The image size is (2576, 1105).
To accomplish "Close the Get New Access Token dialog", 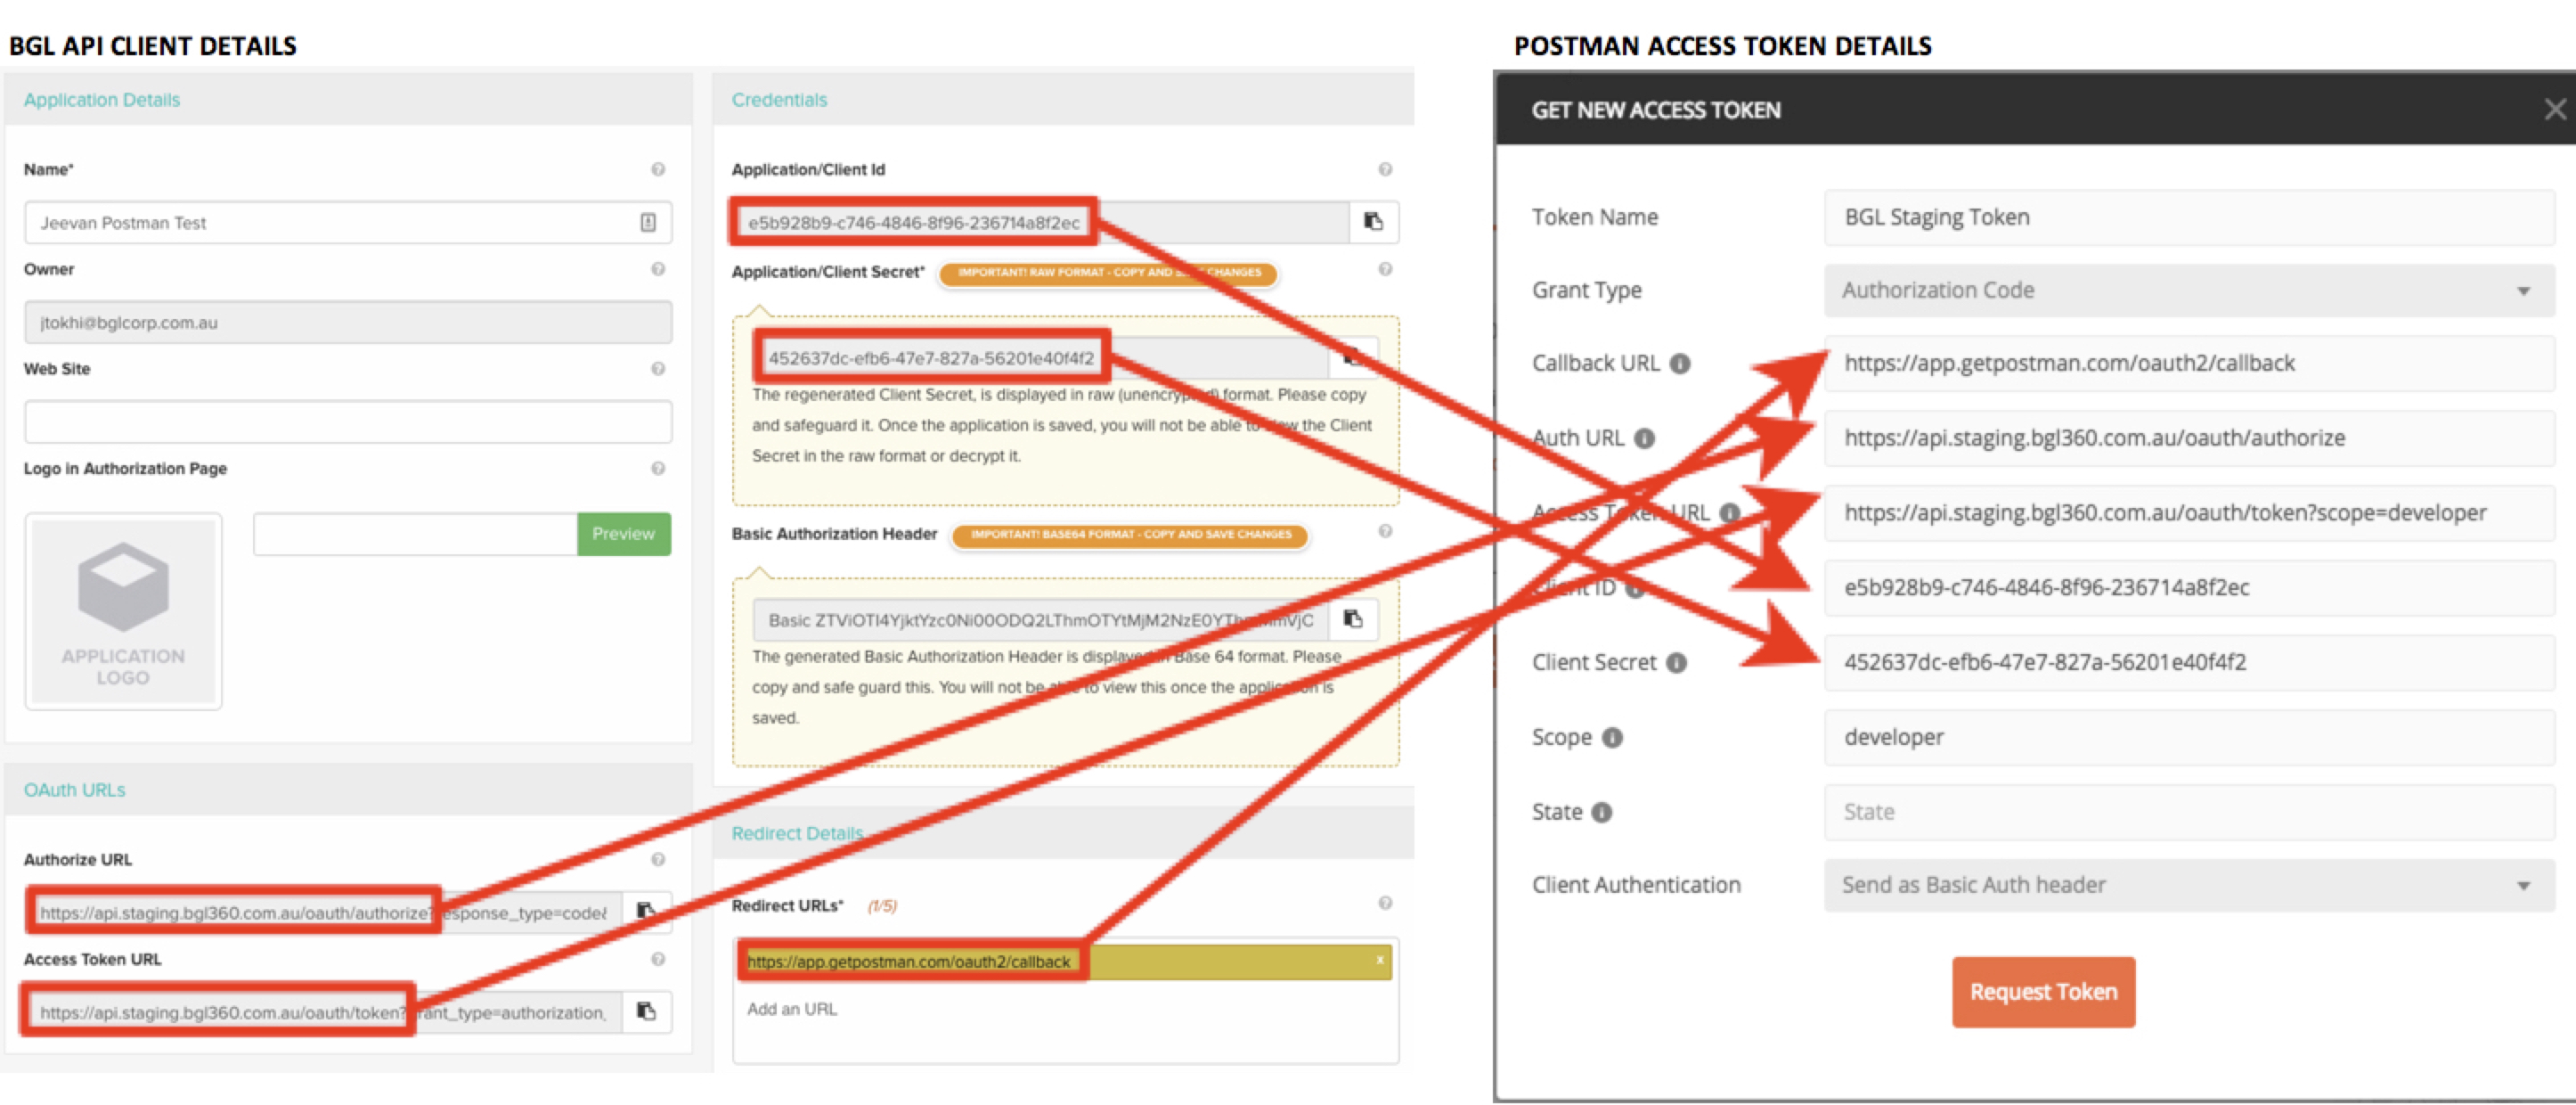I will coord(2555,109).
